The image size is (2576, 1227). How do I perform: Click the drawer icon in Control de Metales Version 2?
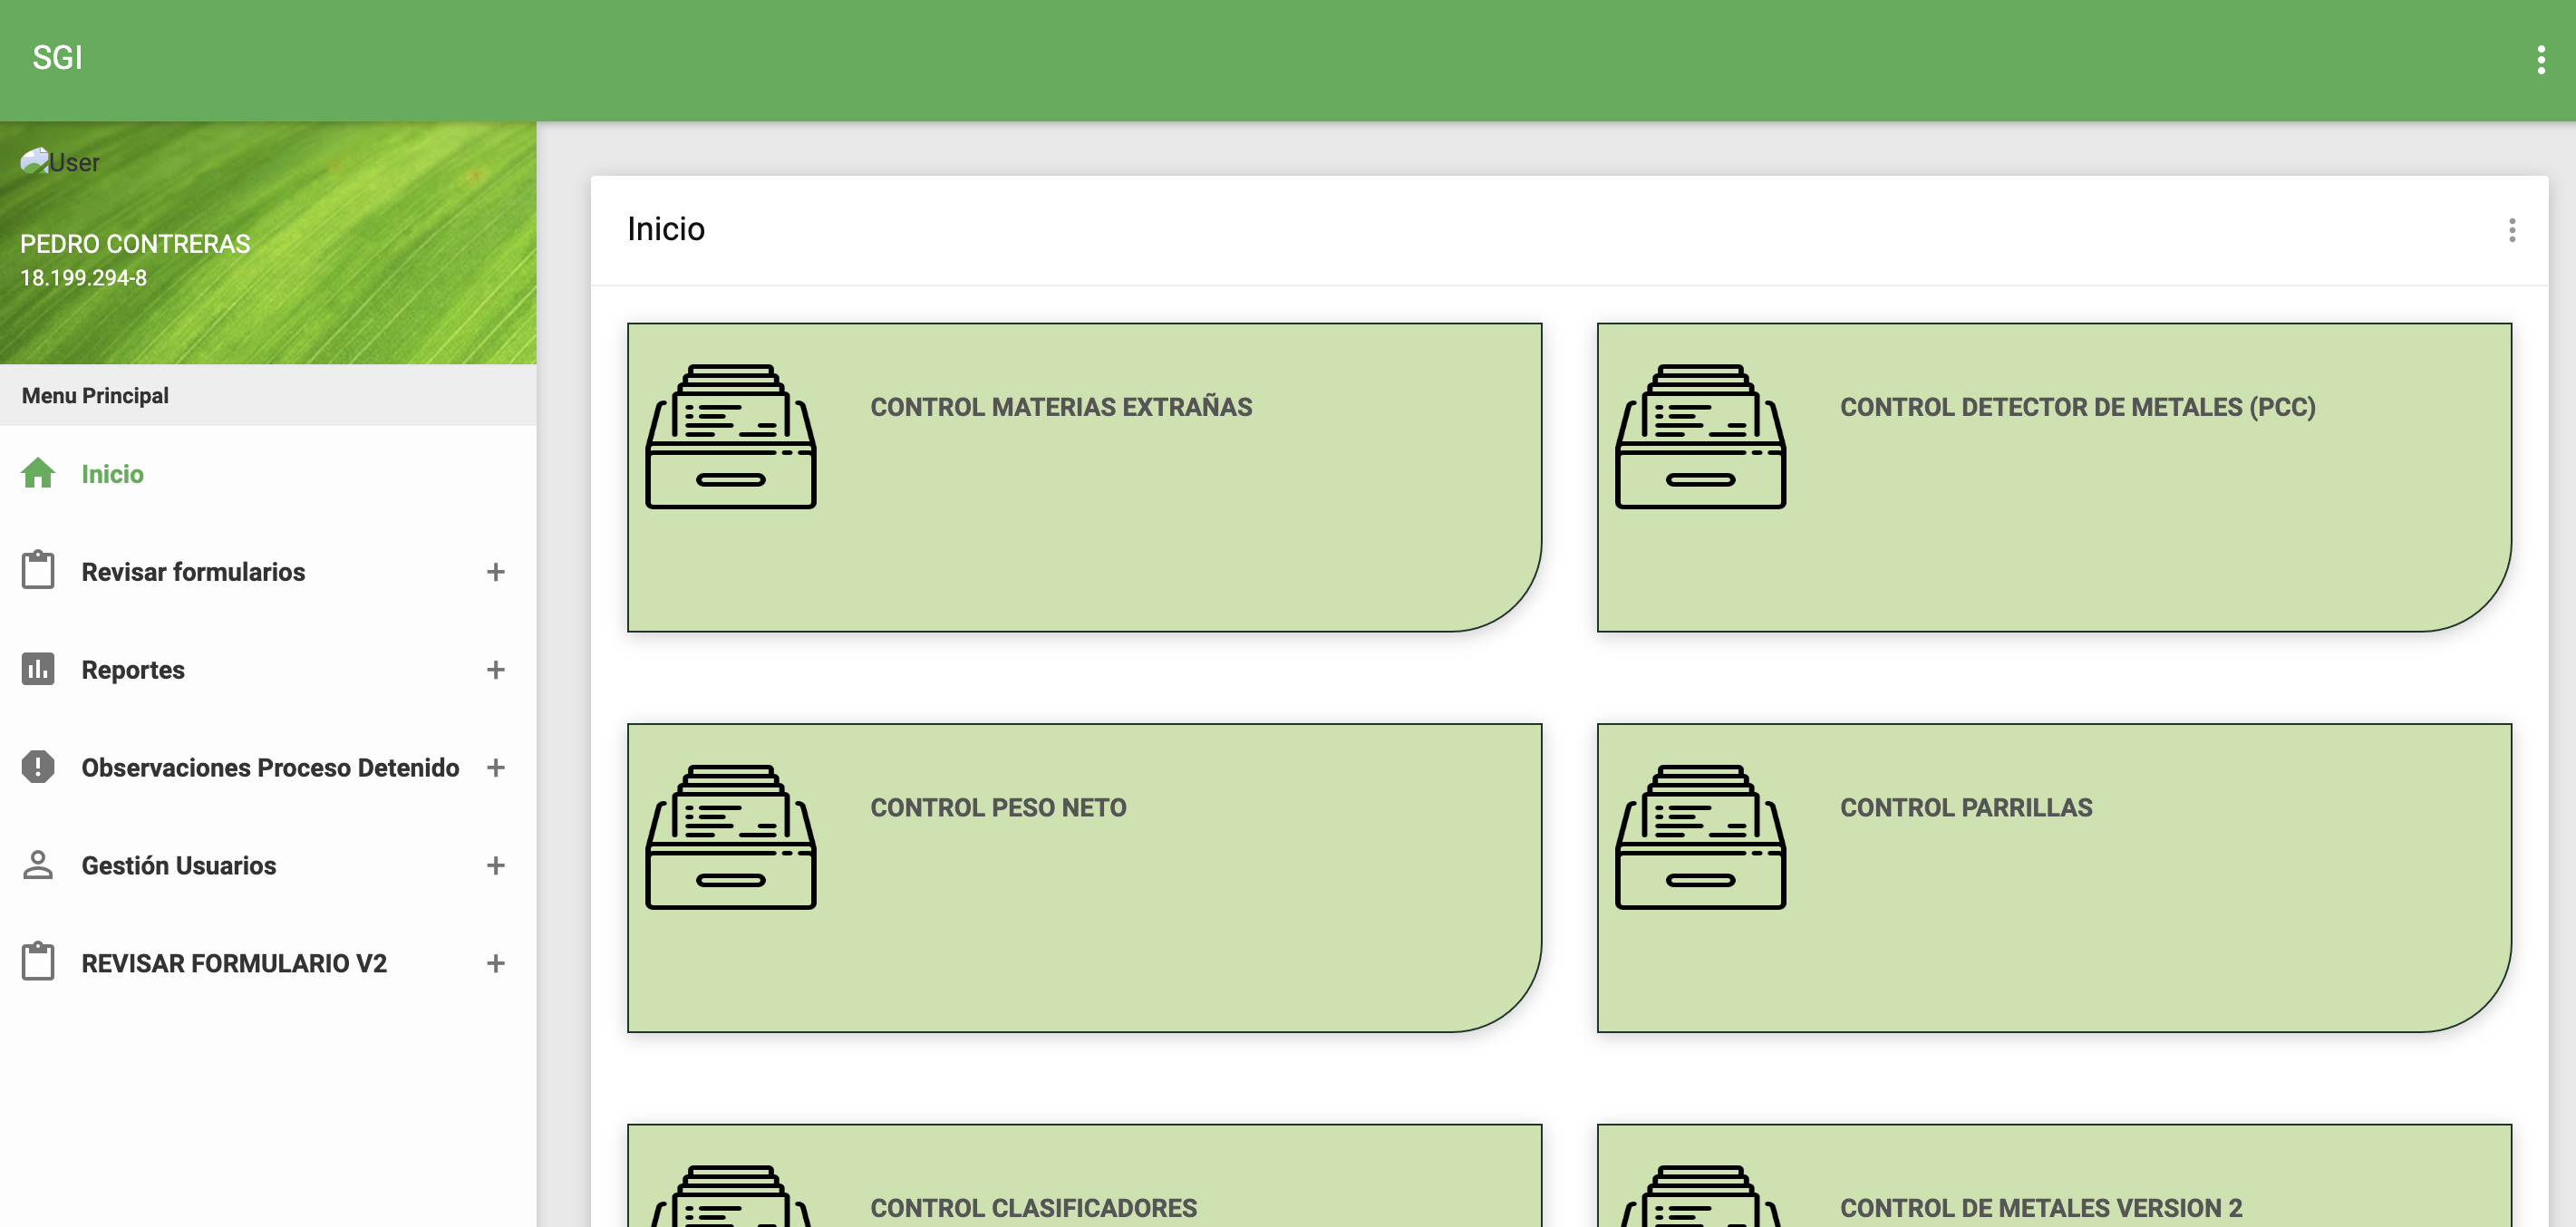click(1701, 1196)
